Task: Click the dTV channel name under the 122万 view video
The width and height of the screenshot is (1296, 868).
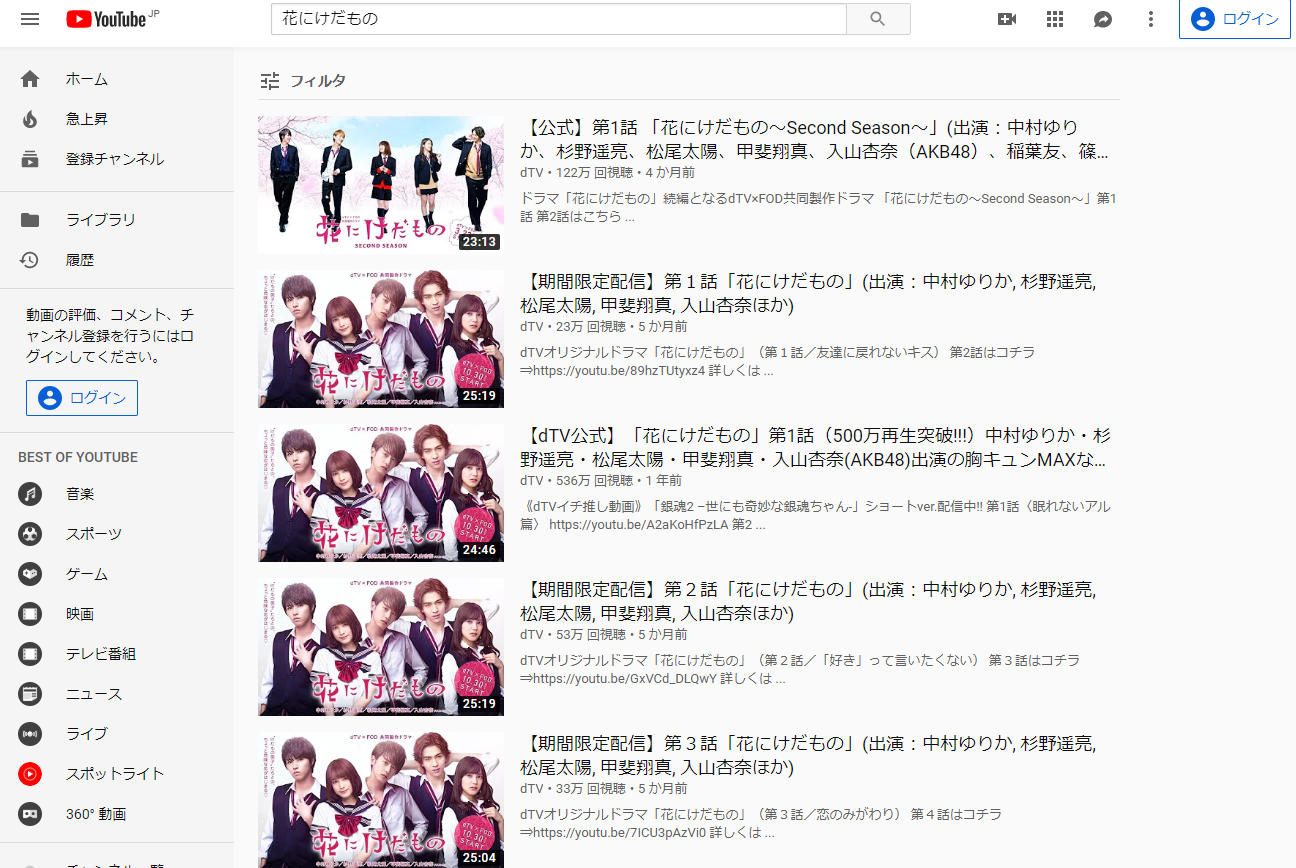Action: [x=531, y=173]
